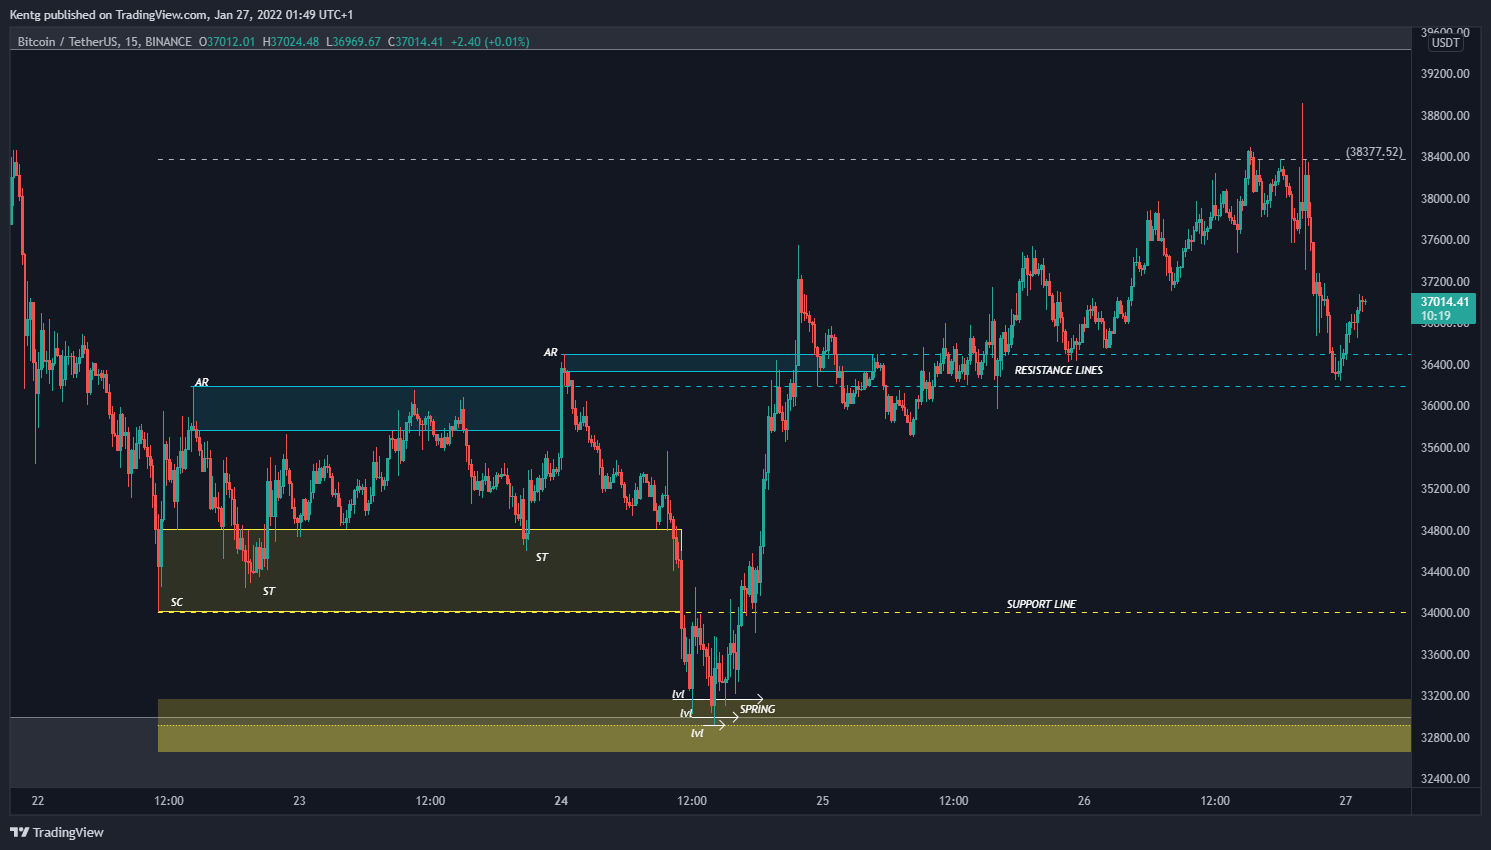Click the 35600.00 price axis label
1491x850 pixels.
[x=1445, y=448]
